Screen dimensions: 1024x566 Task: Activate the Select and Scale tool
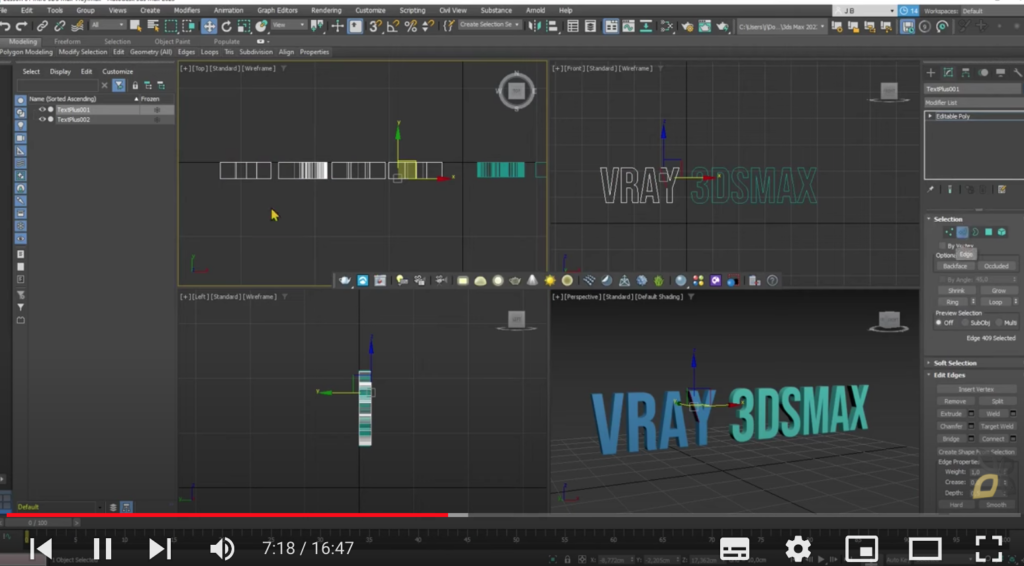click(x=244, y=26)
